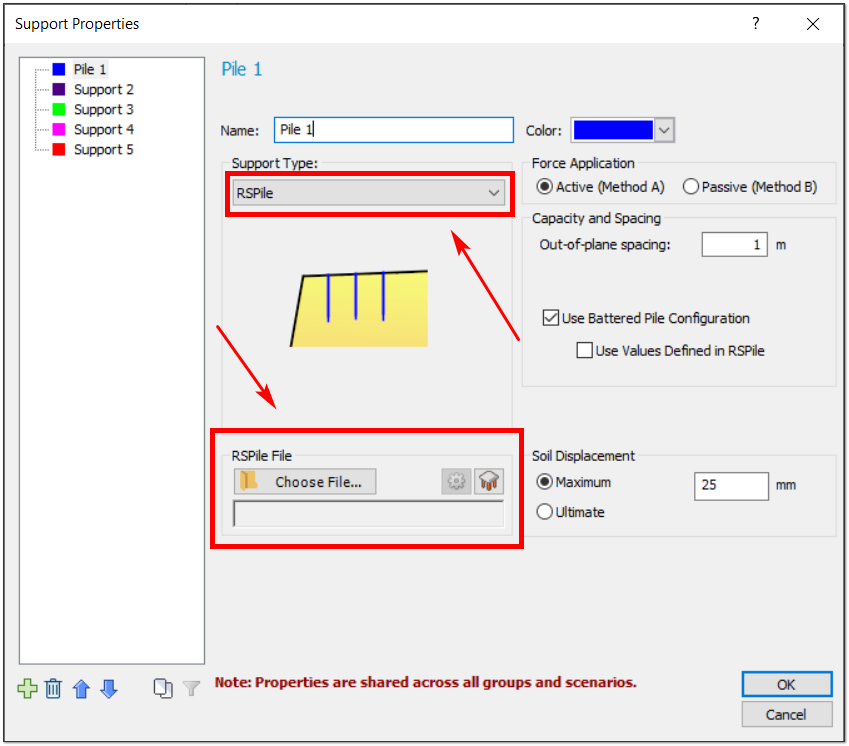Select Support 5 in the list
This screenshot has width=849, height=746.
coord(103,149)
